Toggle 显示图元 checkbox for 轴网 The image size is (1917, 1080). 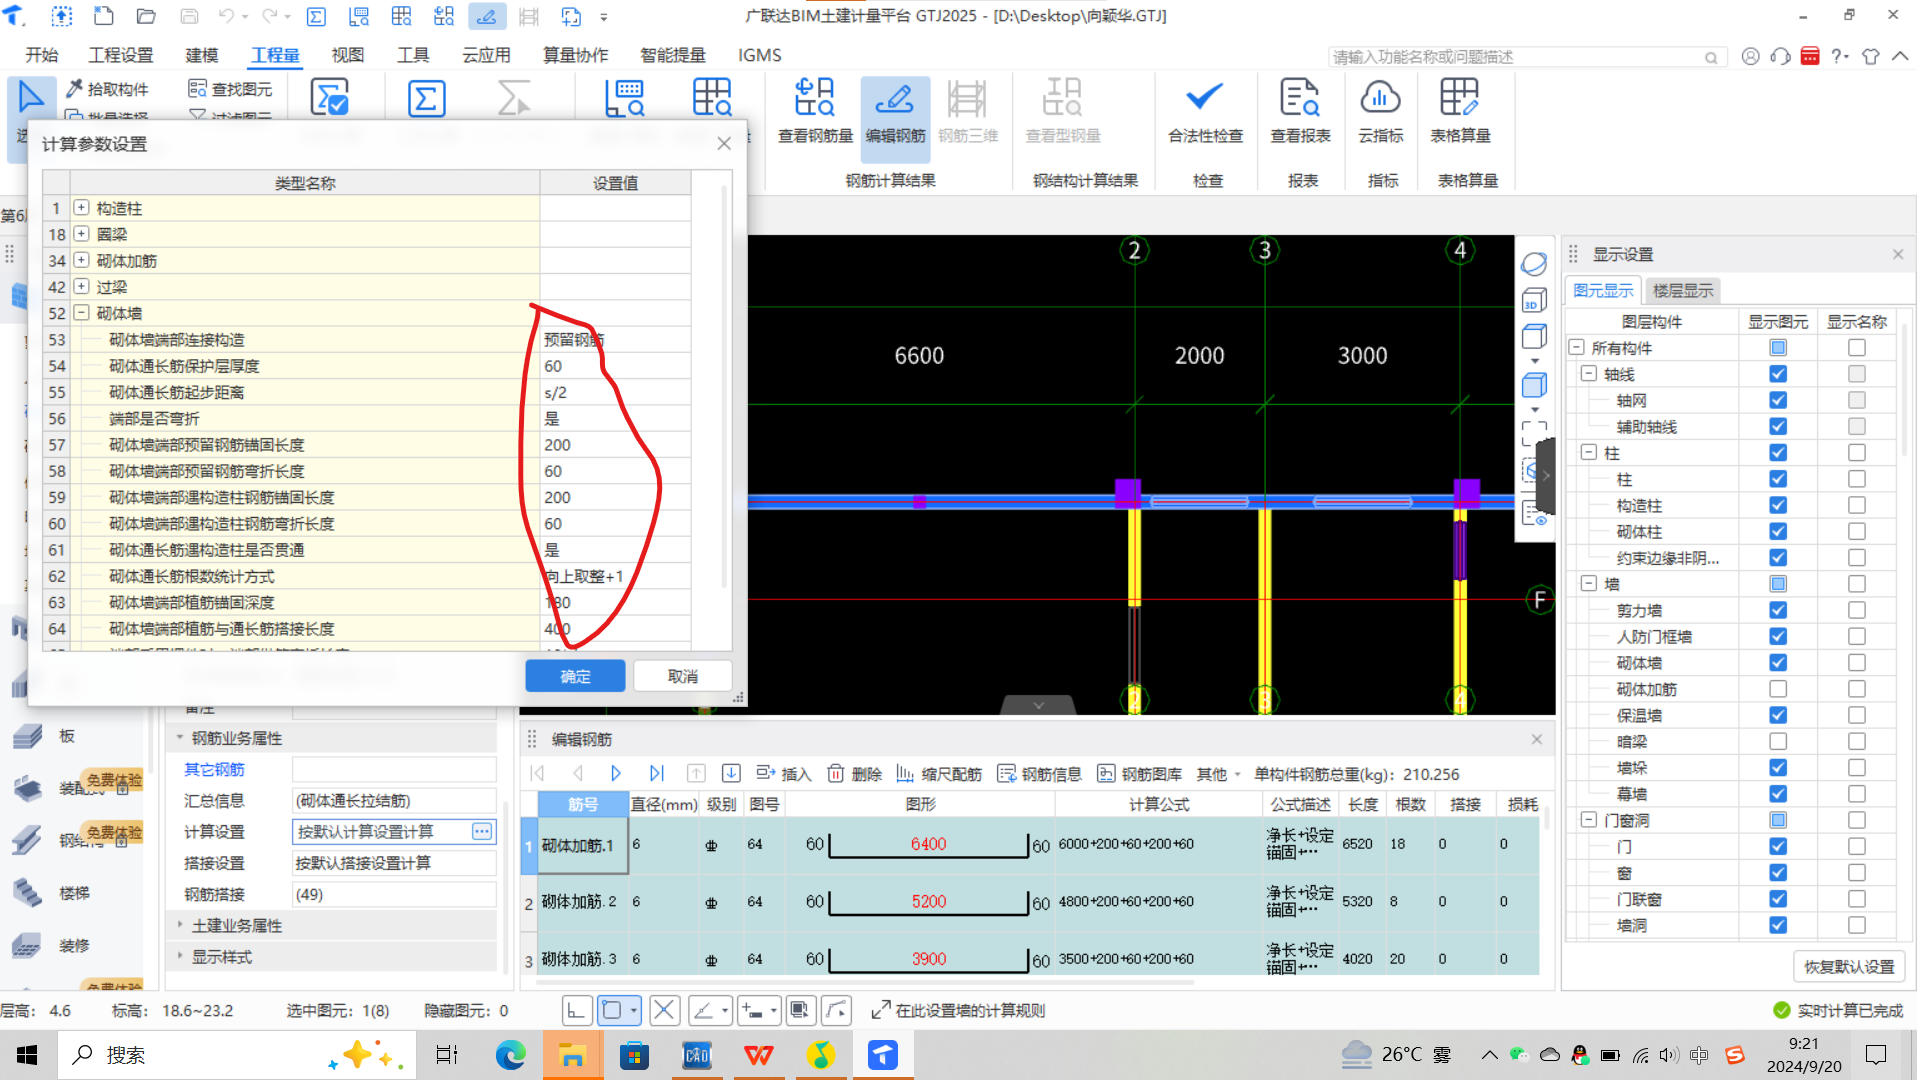point(1778,400)
